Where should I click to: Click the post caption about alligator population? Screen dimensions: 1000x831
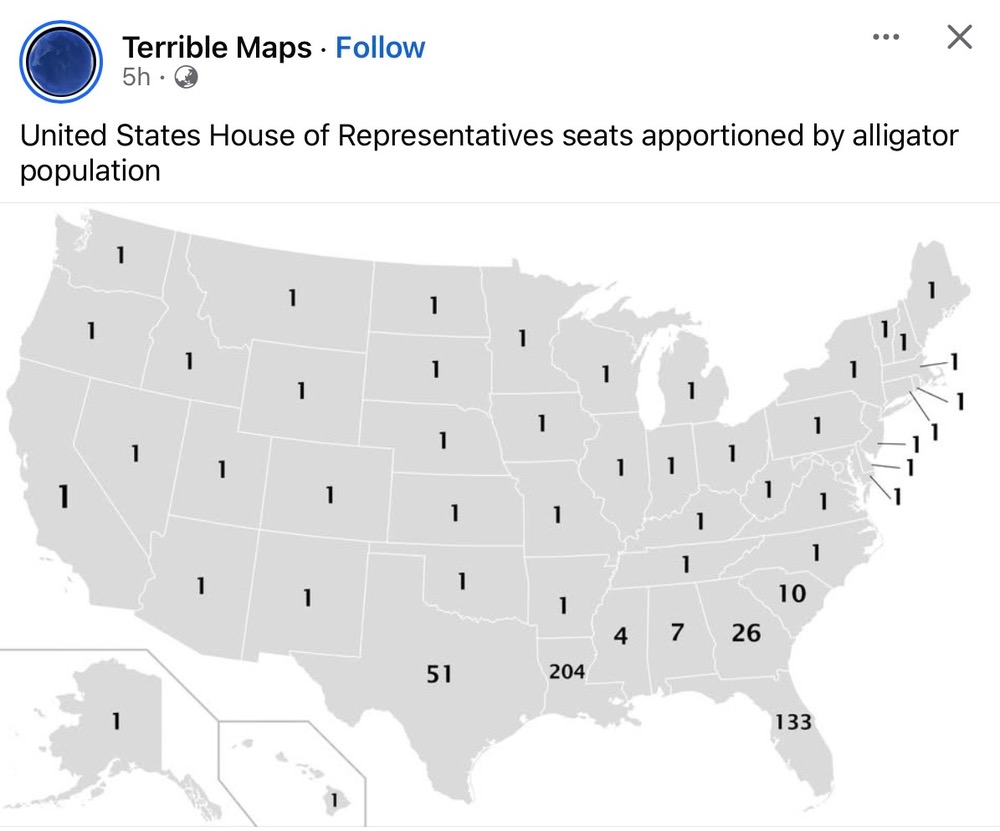(489, 152)
